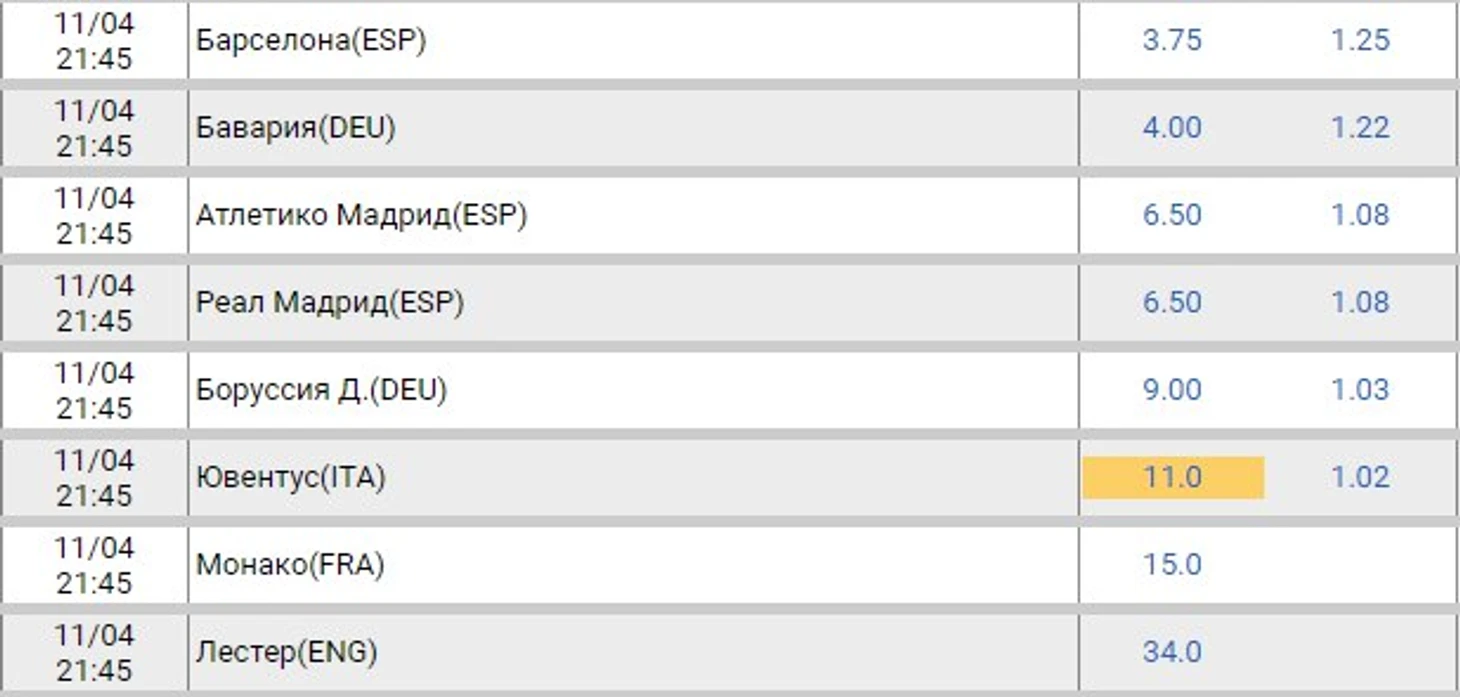This screenshot has height=697, width=1460.
Task: Open the Лестер(ENG) team name
Action: (x=287, y=653)
